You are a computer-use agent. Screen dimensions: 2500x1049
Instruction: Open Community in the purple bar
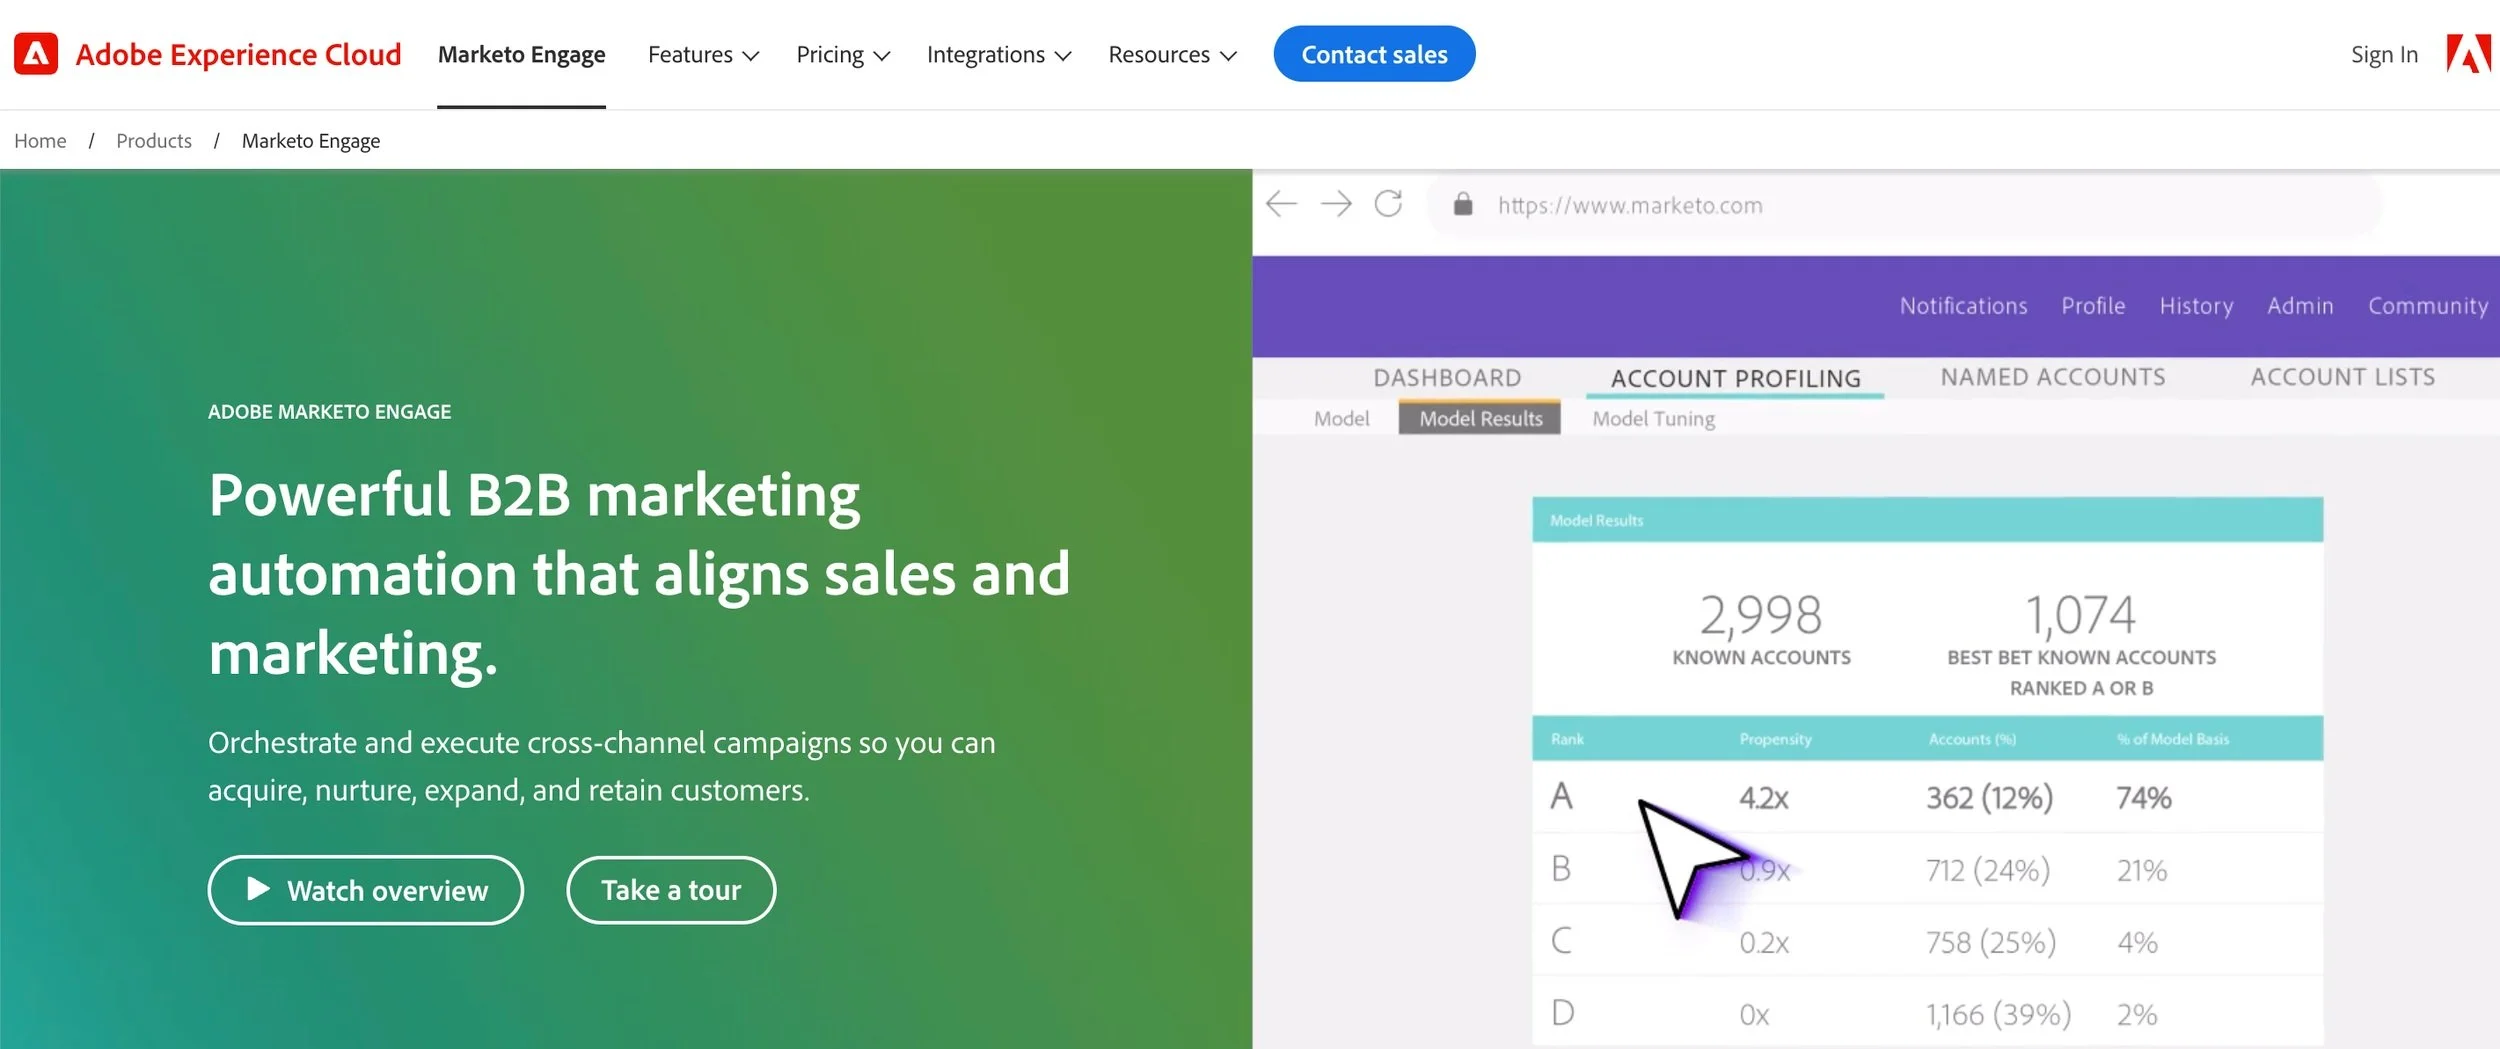2428,306
